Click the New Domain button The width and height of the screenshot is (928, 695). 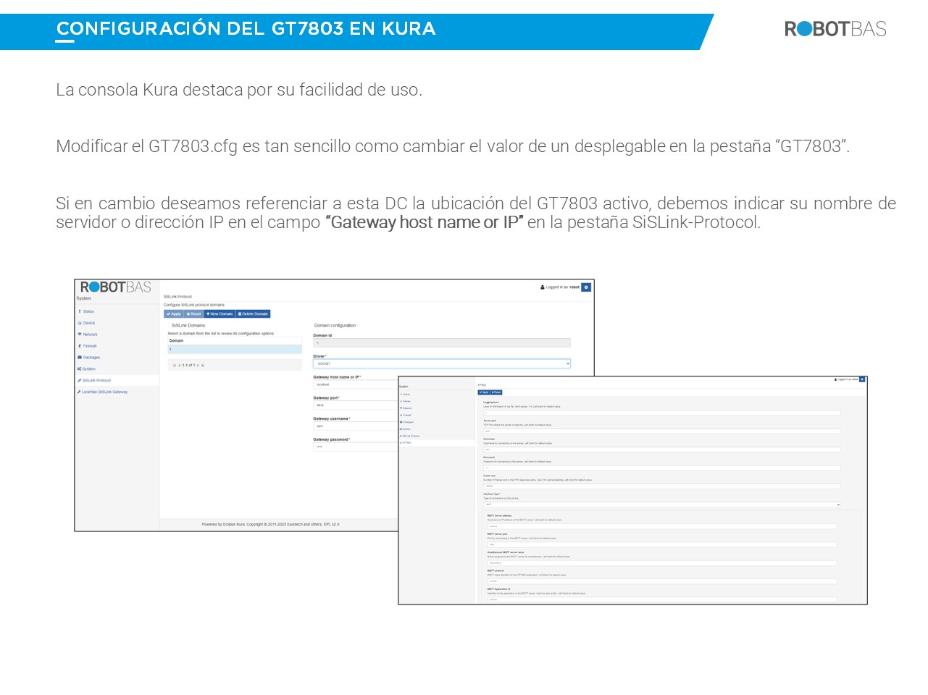tap(220, 314)
